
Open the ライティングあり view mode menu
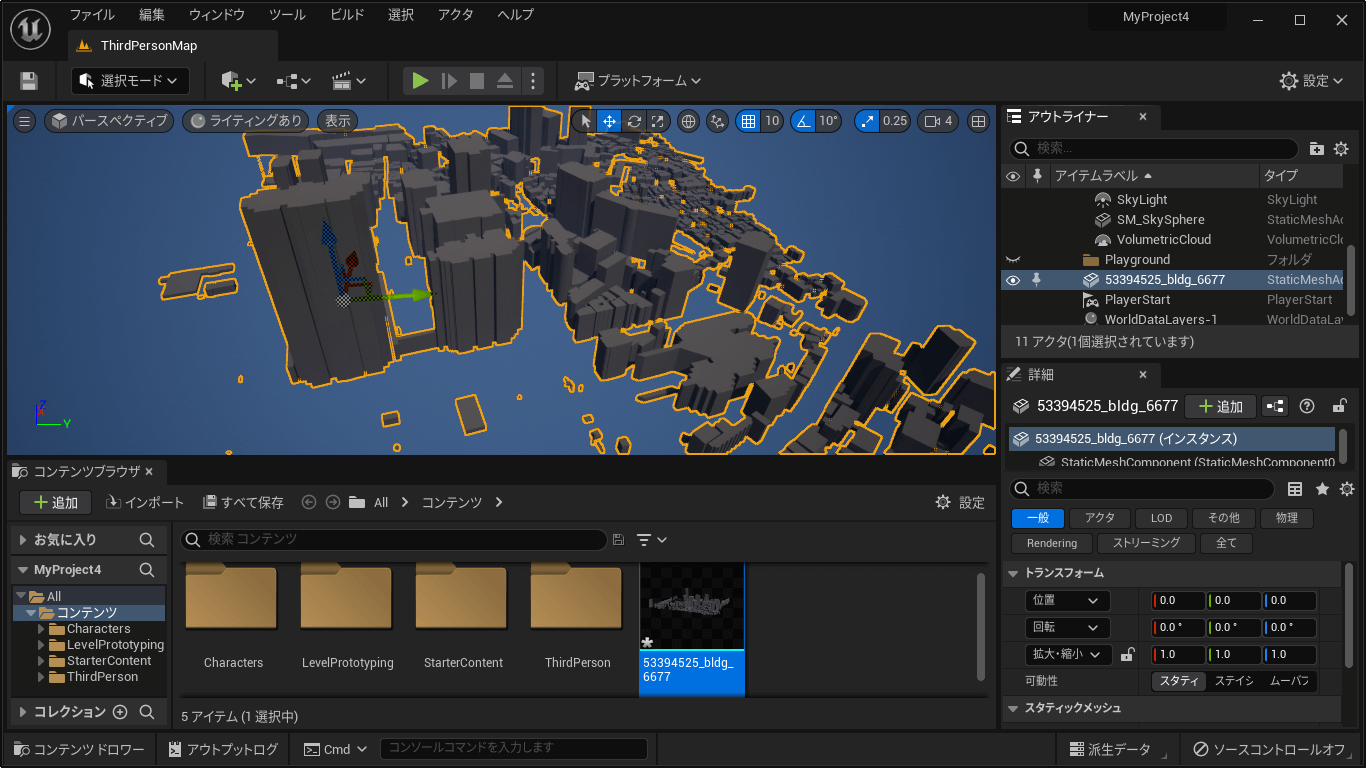pos(246,121)
